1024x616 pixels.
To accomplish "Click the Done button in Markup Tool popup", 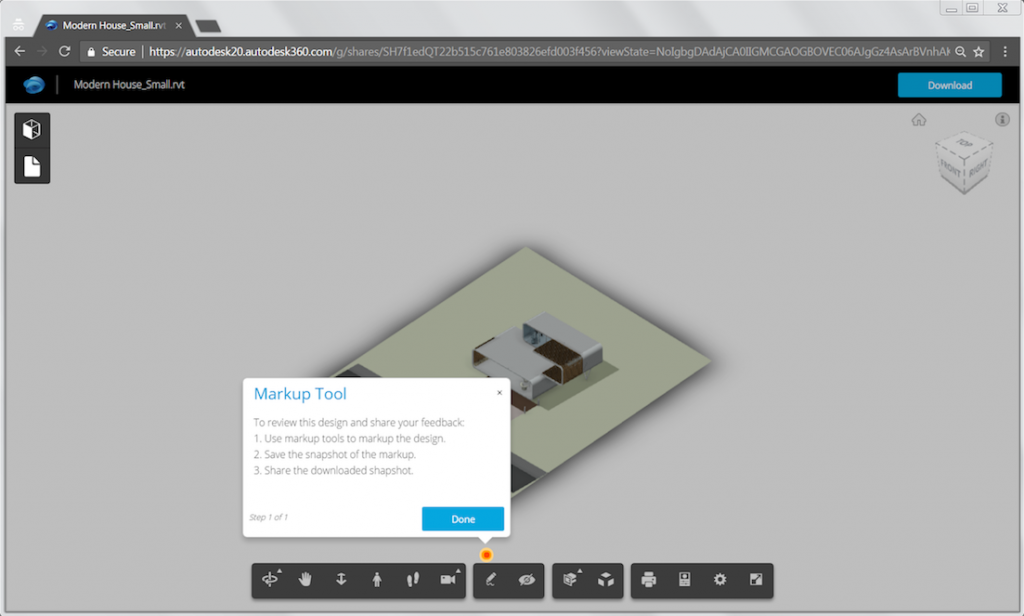I will 463,519.
